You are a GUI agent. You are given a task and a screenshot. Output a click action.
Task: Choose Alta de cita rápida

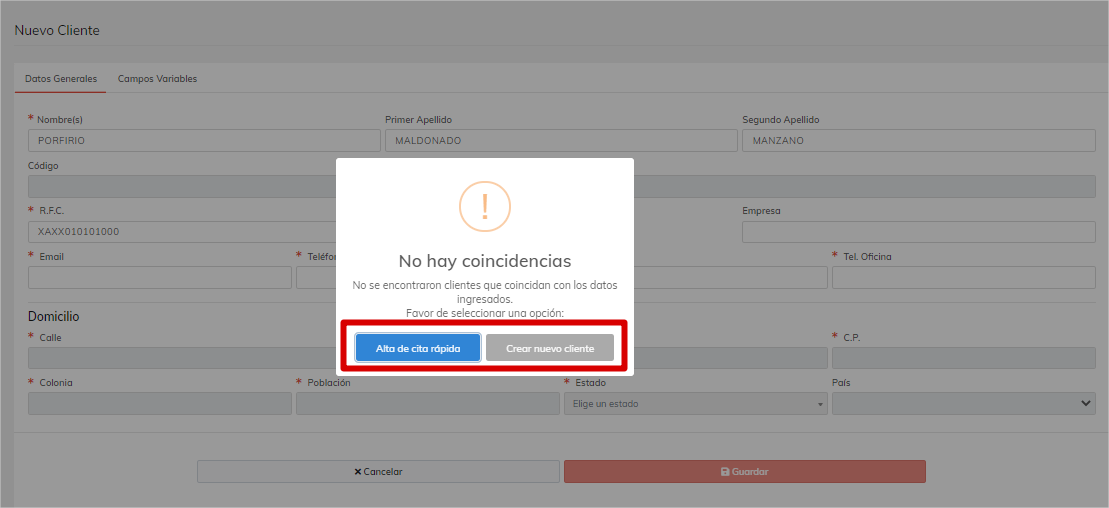[x=418, y=348]
